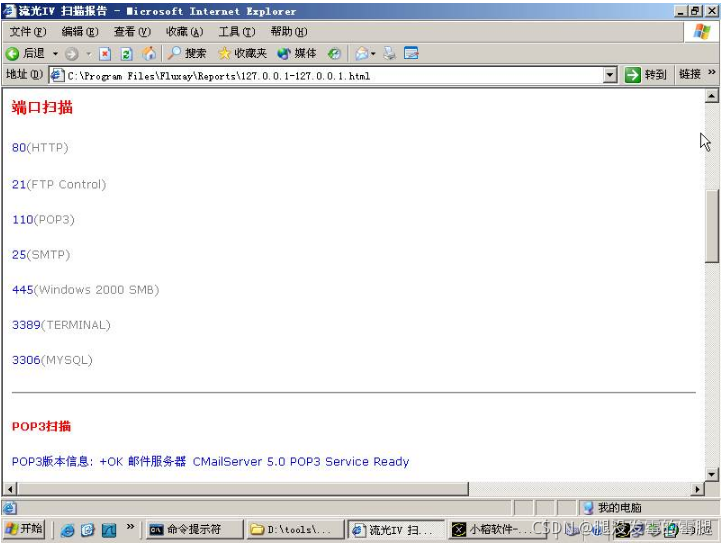
Task: Click the IE page icon in address bar
Action: pos(57,75)
